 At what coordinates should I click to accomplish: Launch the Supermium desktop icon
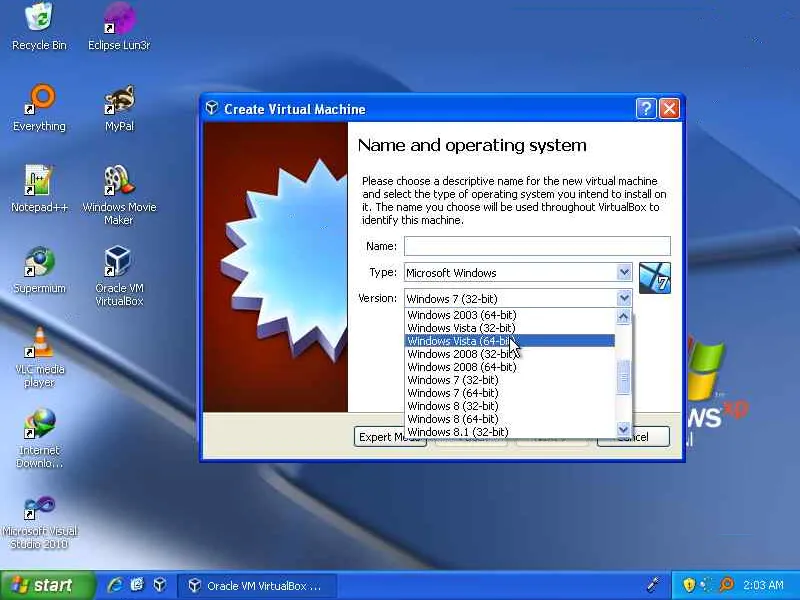coord(39,270)
